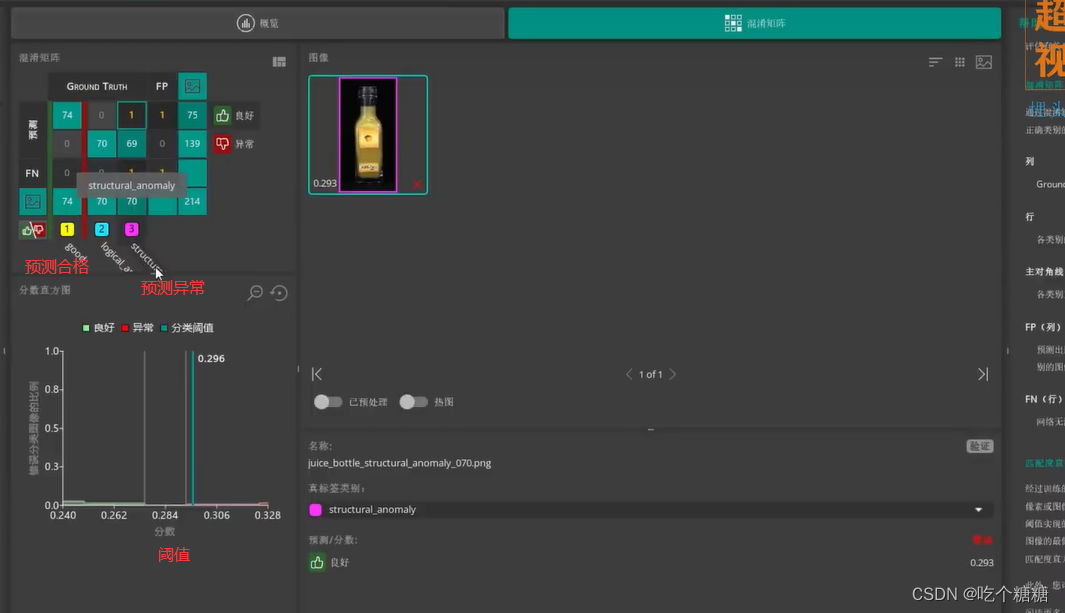Select the matrix cell showing 69
The width and height of the screenshot is (1065, 613).
132,144
